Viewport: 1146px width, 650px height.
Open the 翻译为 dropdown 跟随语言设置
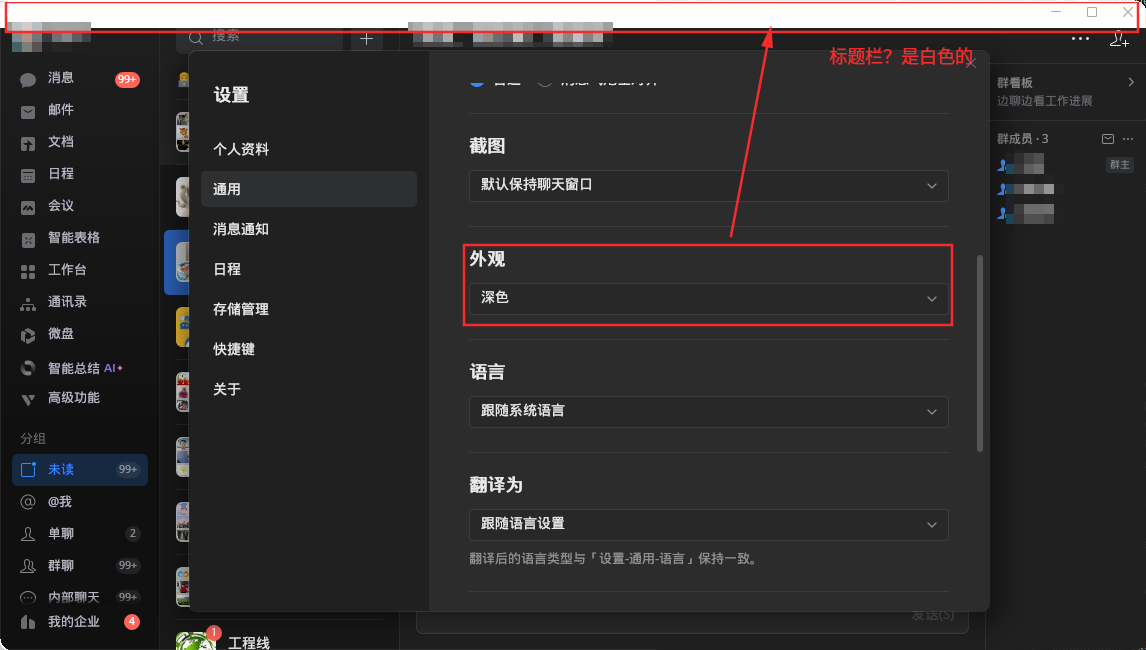[708, 524]
